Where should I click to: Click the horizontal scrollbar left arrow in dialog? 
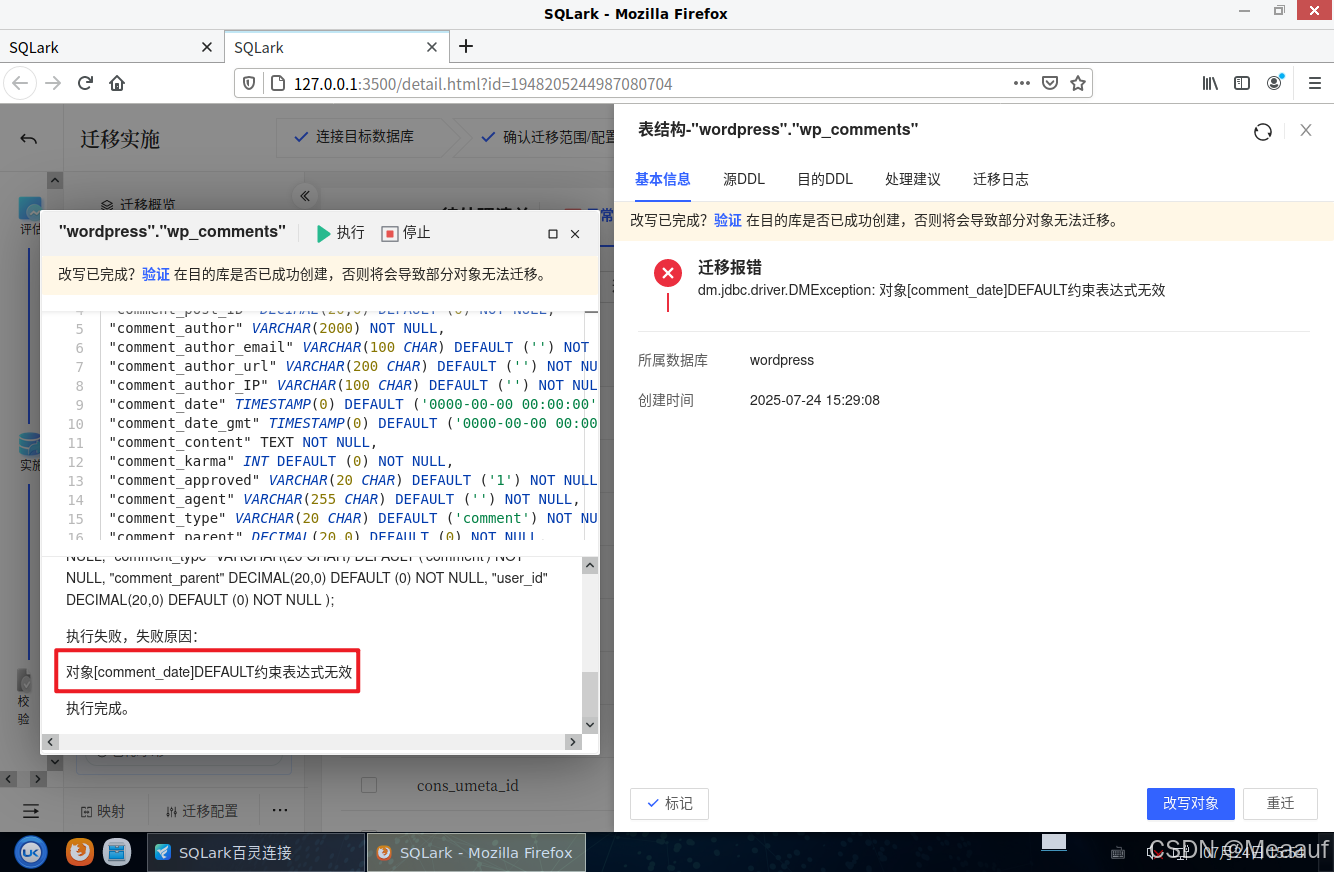(x=51, y=742)
